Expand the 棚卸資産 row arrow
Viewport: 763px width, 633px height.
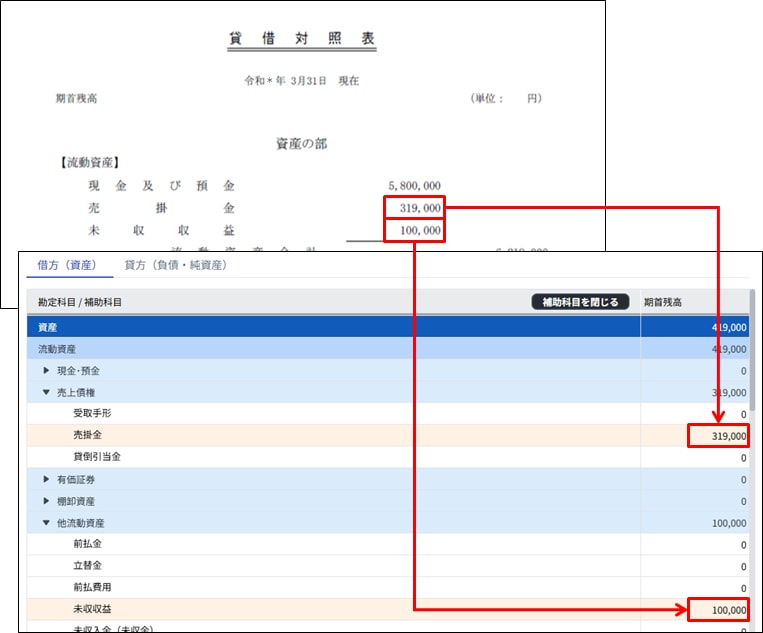coord(46,501)
